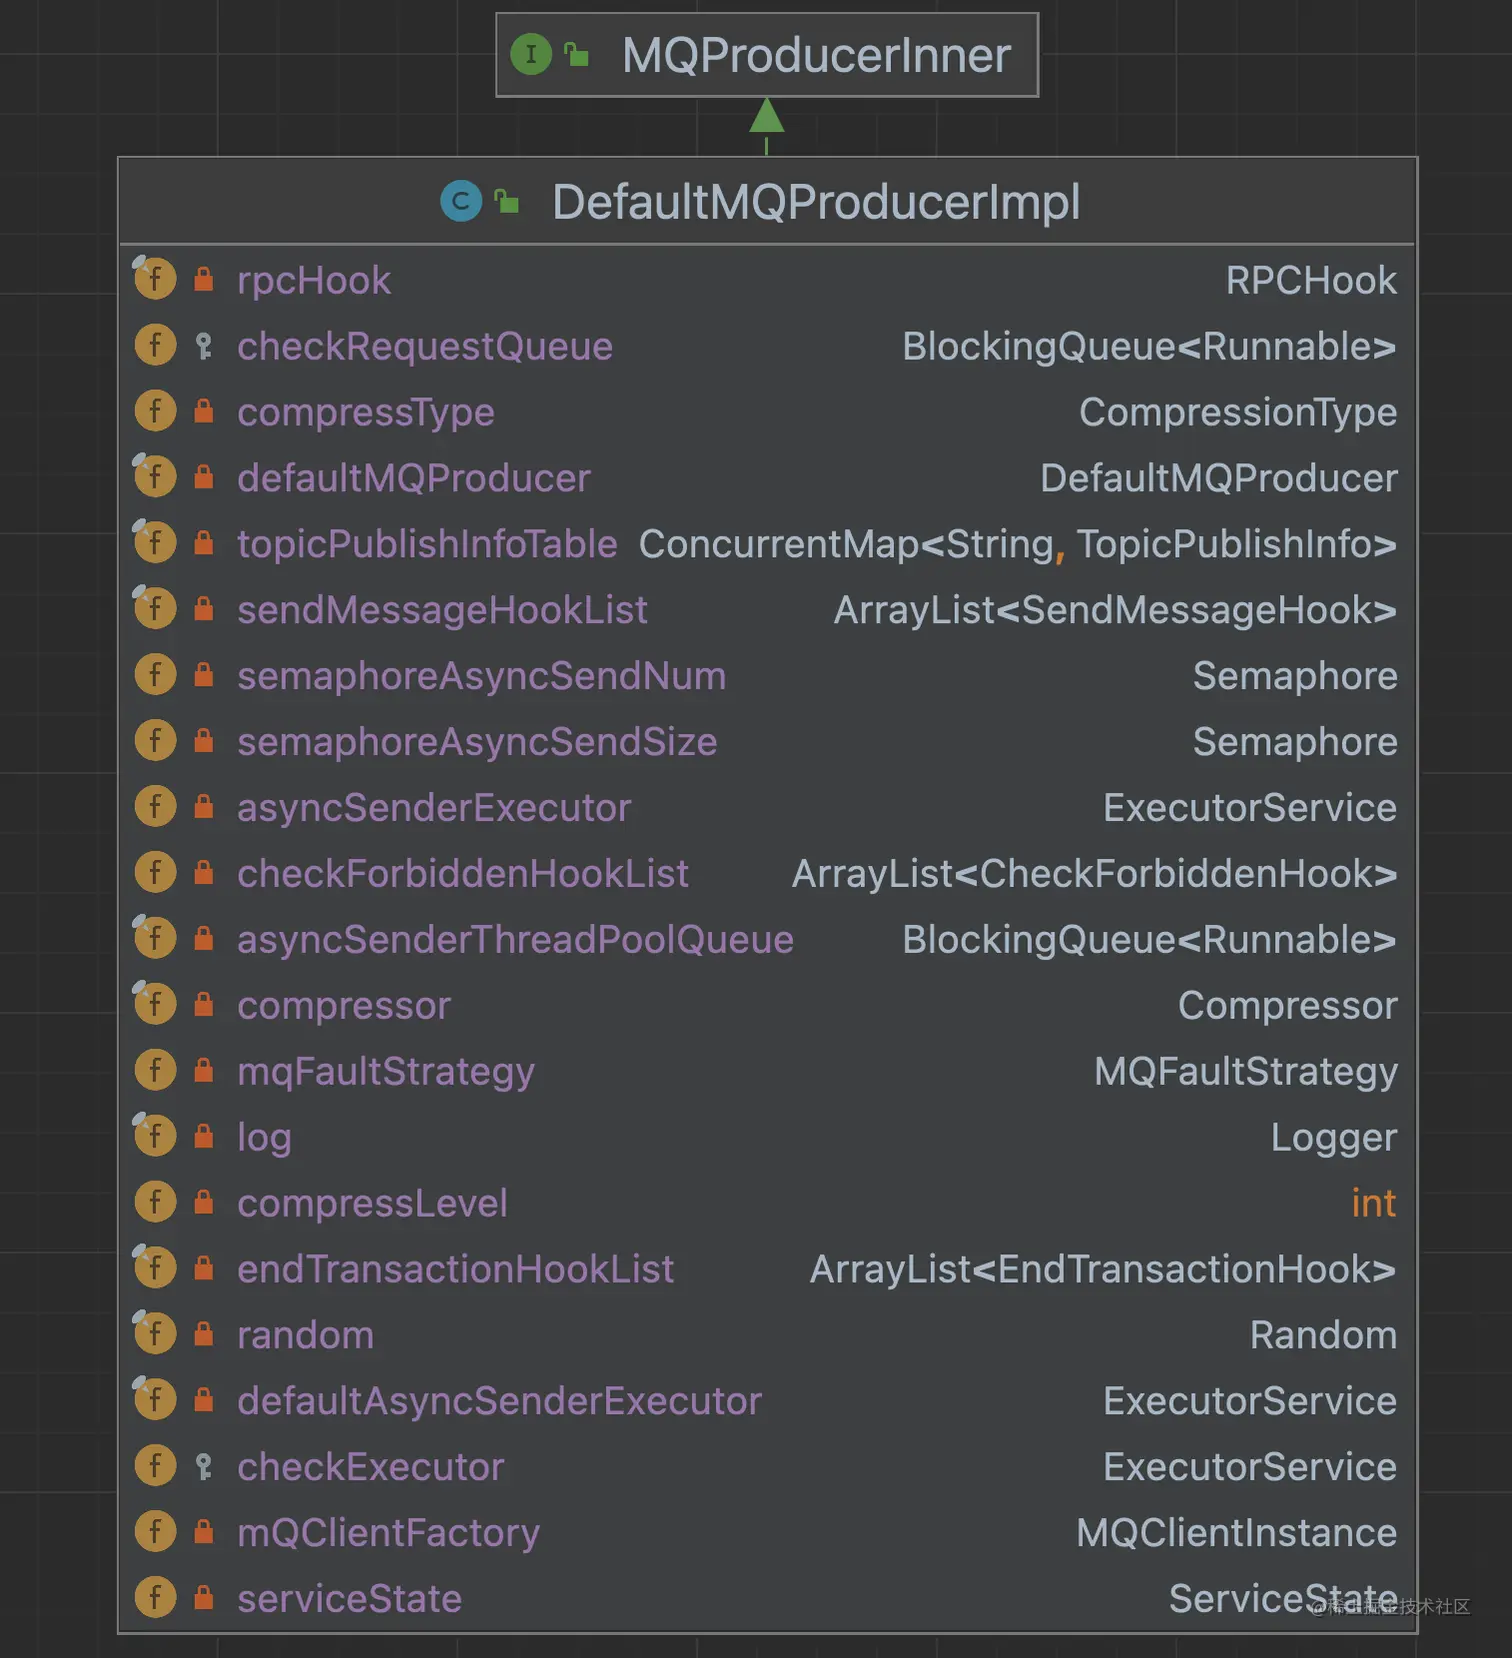Click the semaphoreAsyncSendNum field

coord(481,676)
